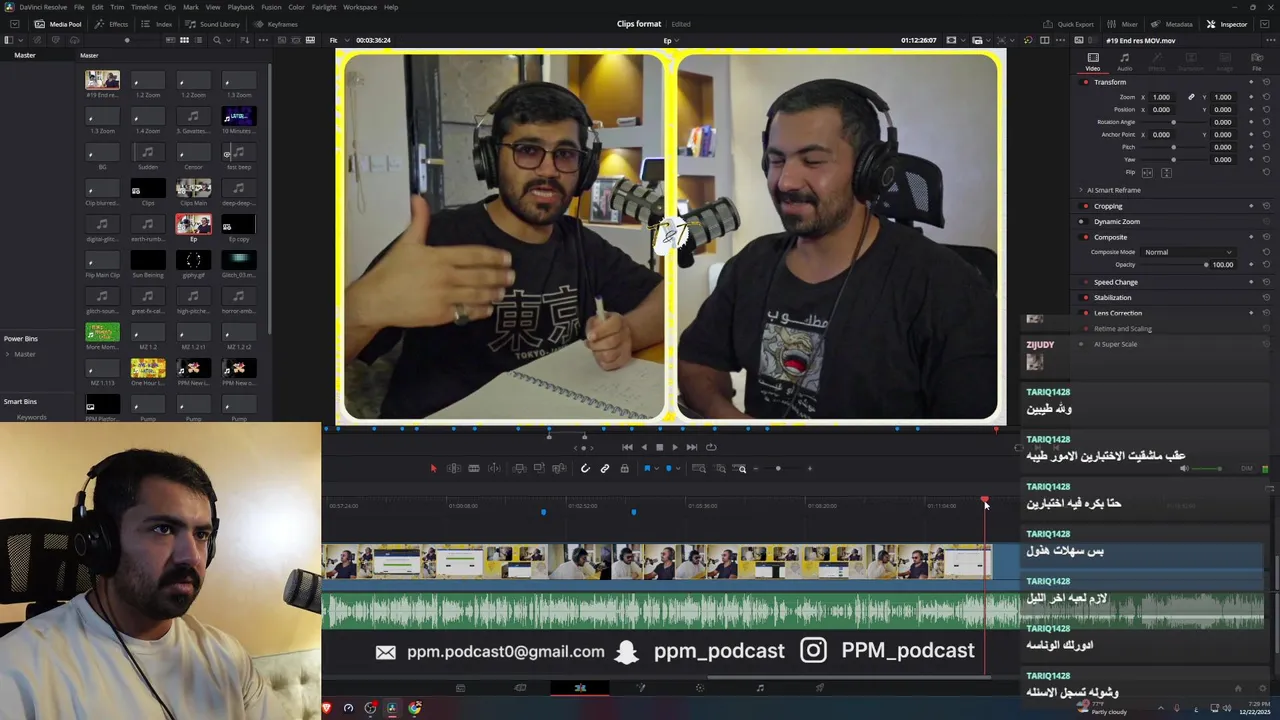1280x720 pixels.
Task: Open the Composite Mode dropdown
Action: [x=1187, y=252]
